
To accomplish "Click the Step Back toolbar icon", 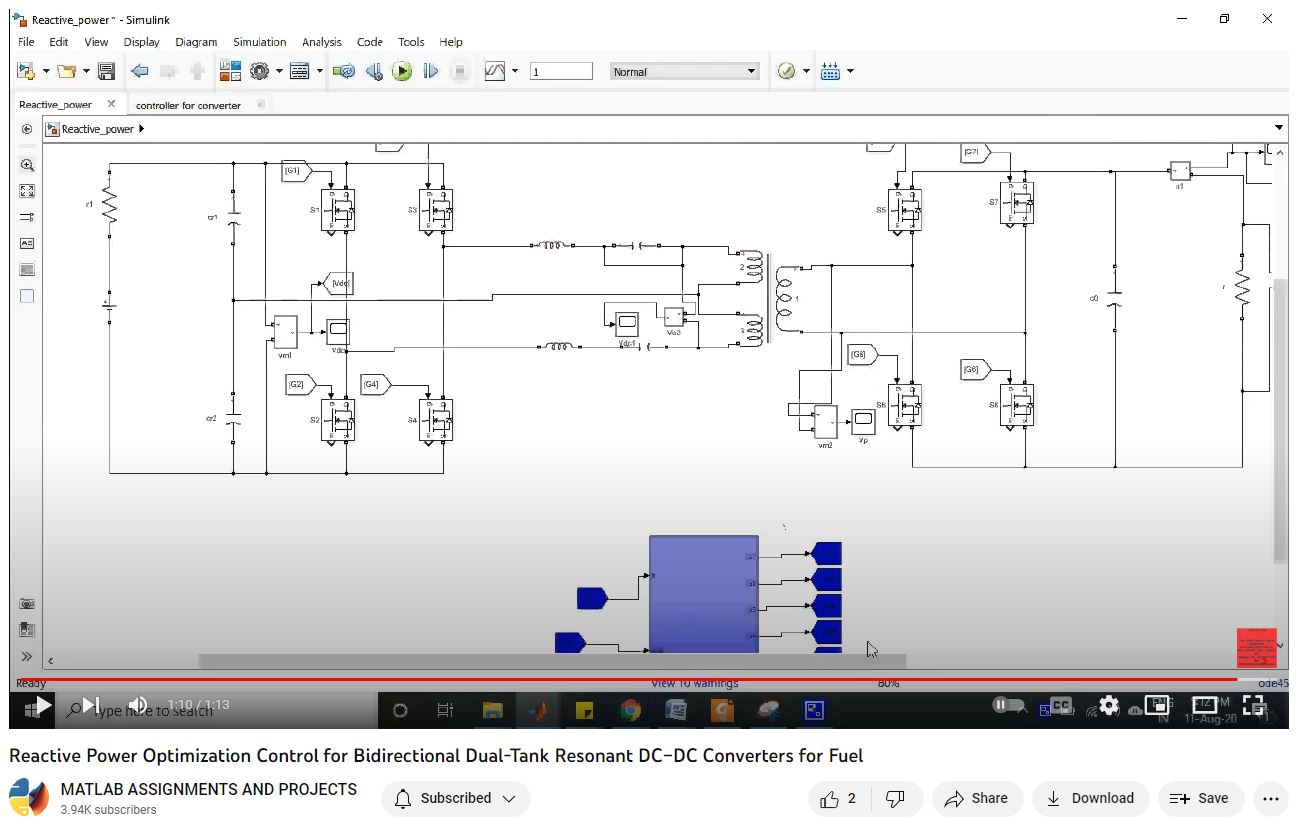I will tap(374, 71).
